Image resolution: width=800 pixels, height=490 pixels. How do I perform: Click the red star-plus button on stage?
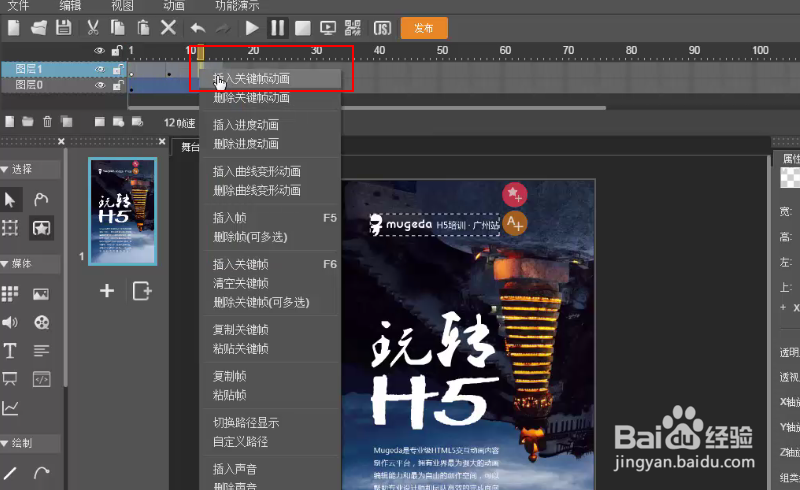[x=514, y=194]
